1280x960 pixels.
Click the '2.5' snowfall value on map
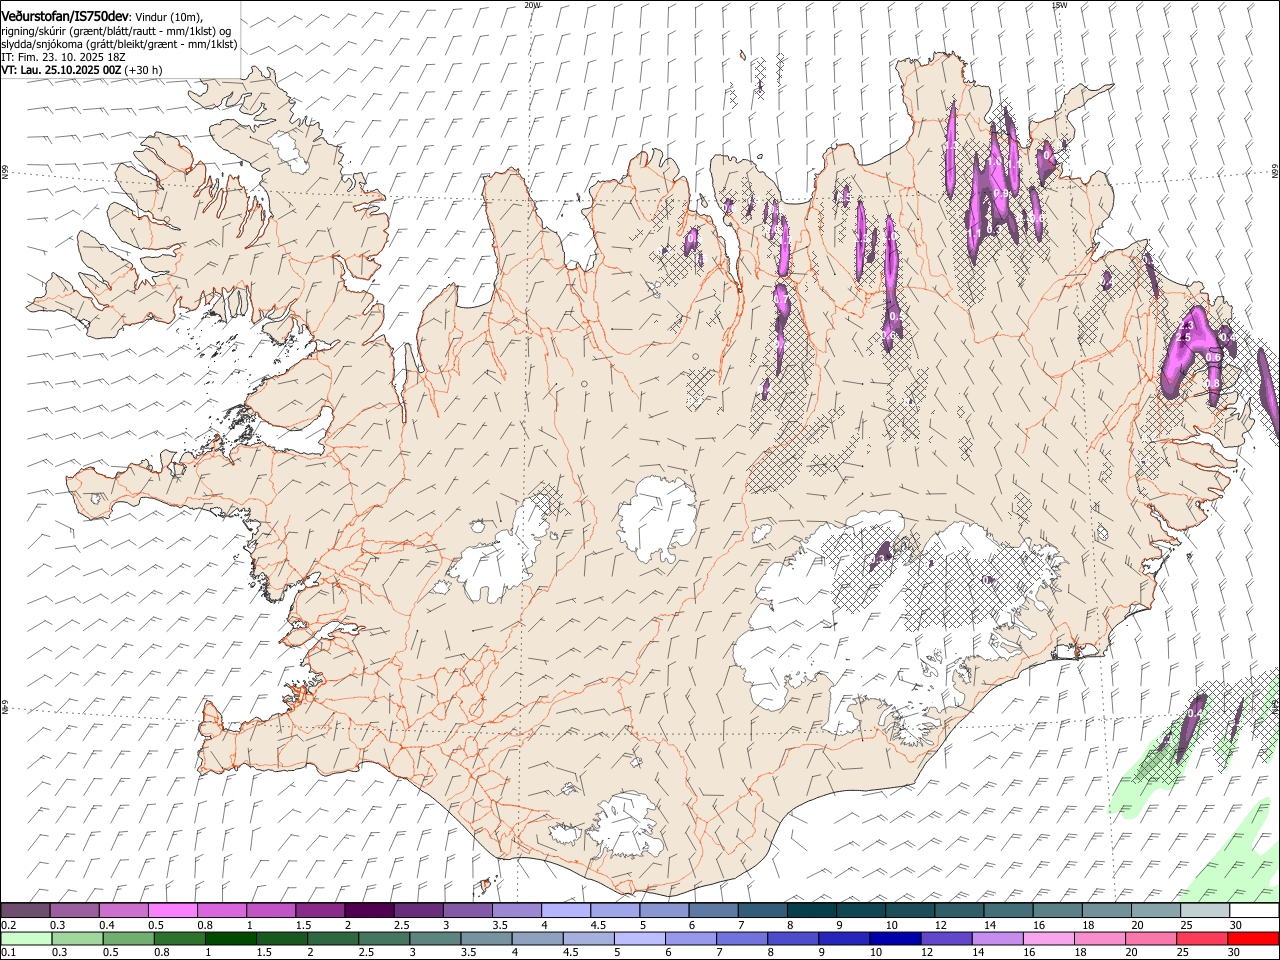[x=1183, y=338]
